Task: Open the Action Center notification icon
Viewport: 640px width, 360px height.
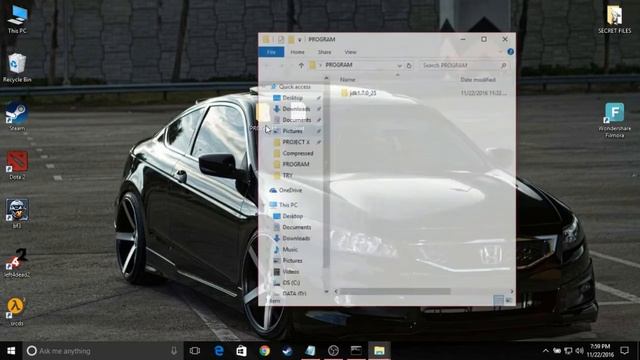Action: pyautogui.click(x=624, y=351)
